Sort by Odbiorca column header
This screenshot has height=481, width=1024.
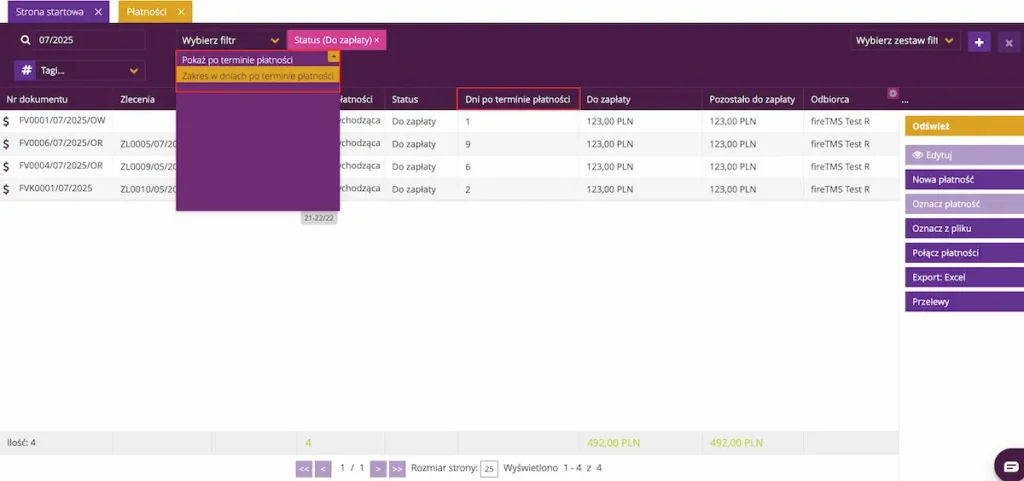point(829,100)
